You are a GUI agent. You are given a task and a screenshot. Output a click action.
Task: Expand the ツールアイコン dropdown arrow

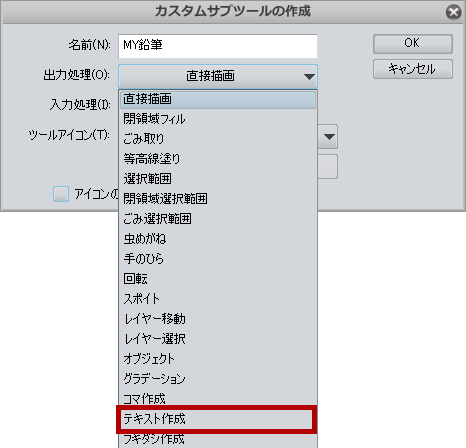click(329, 137)
